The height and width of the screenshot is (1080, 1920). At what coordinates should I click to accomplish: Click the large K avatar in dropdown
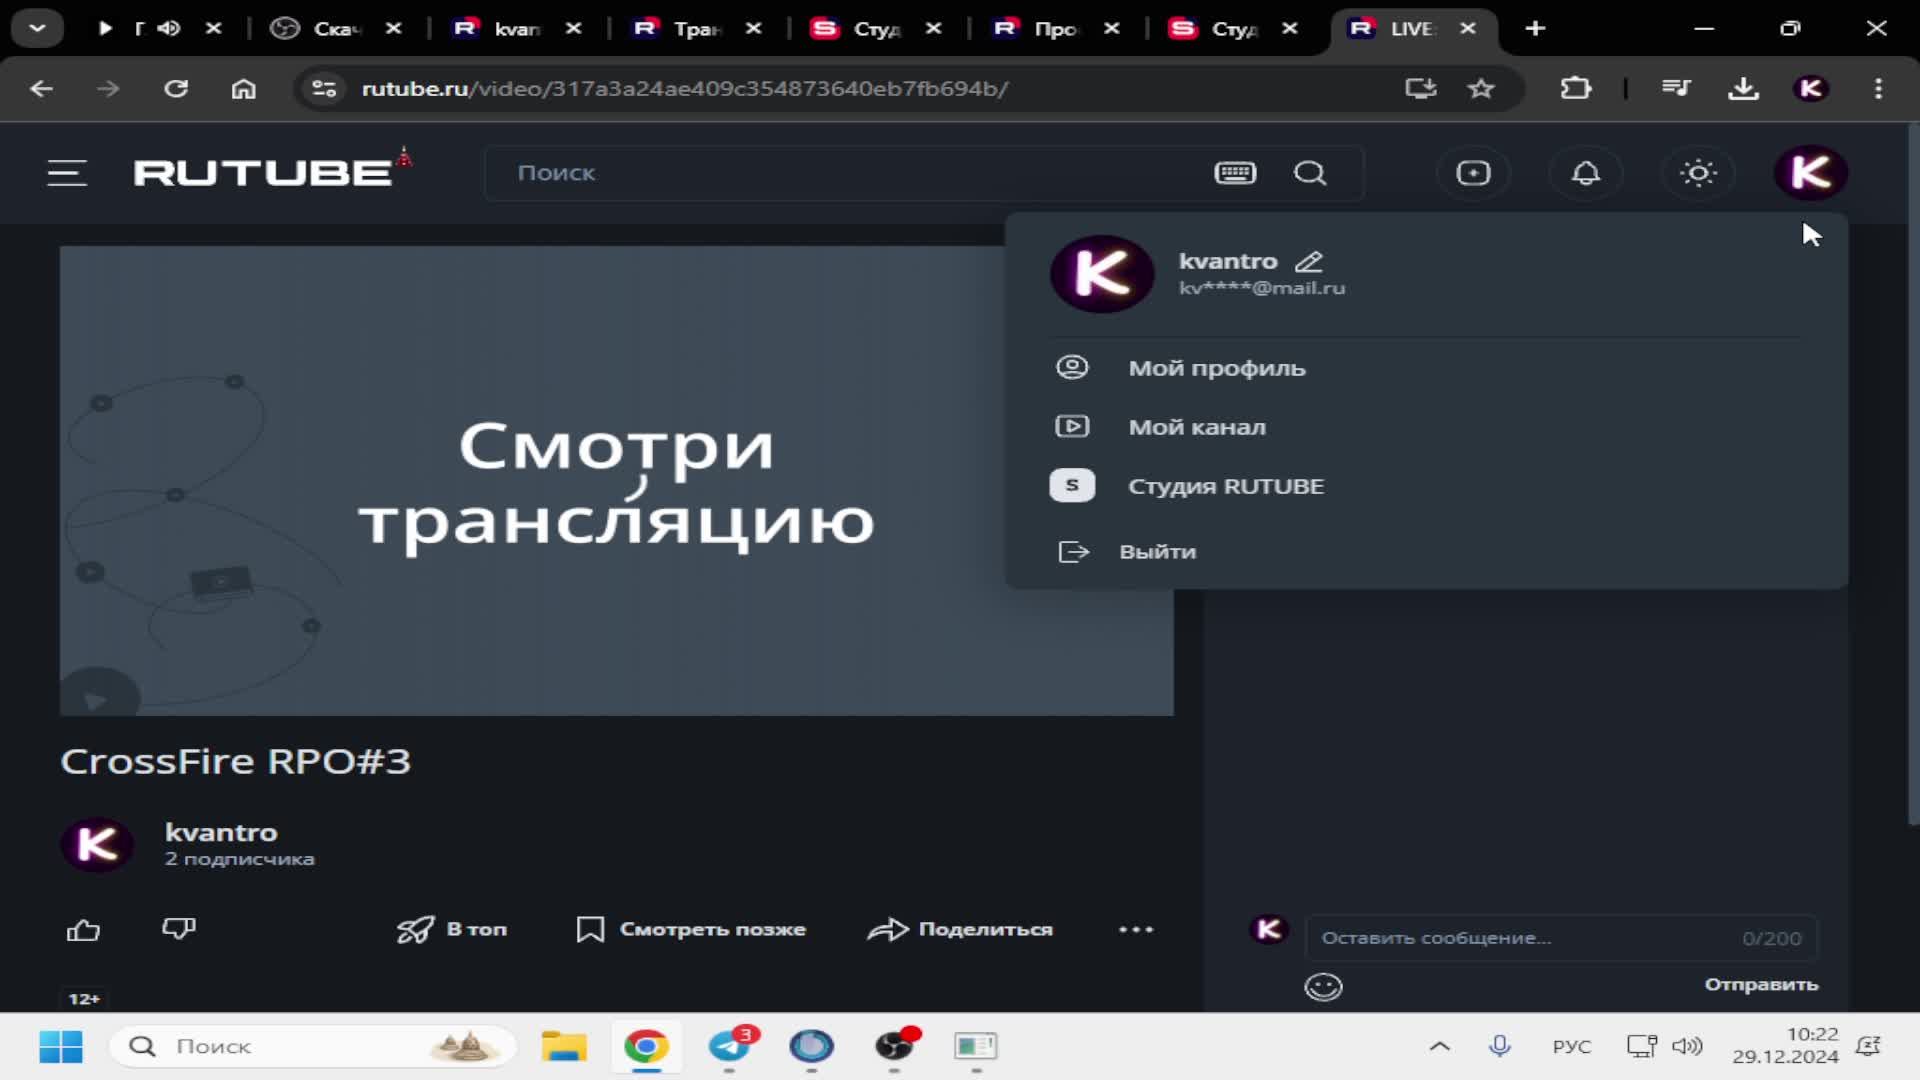tap(1102, 274)
